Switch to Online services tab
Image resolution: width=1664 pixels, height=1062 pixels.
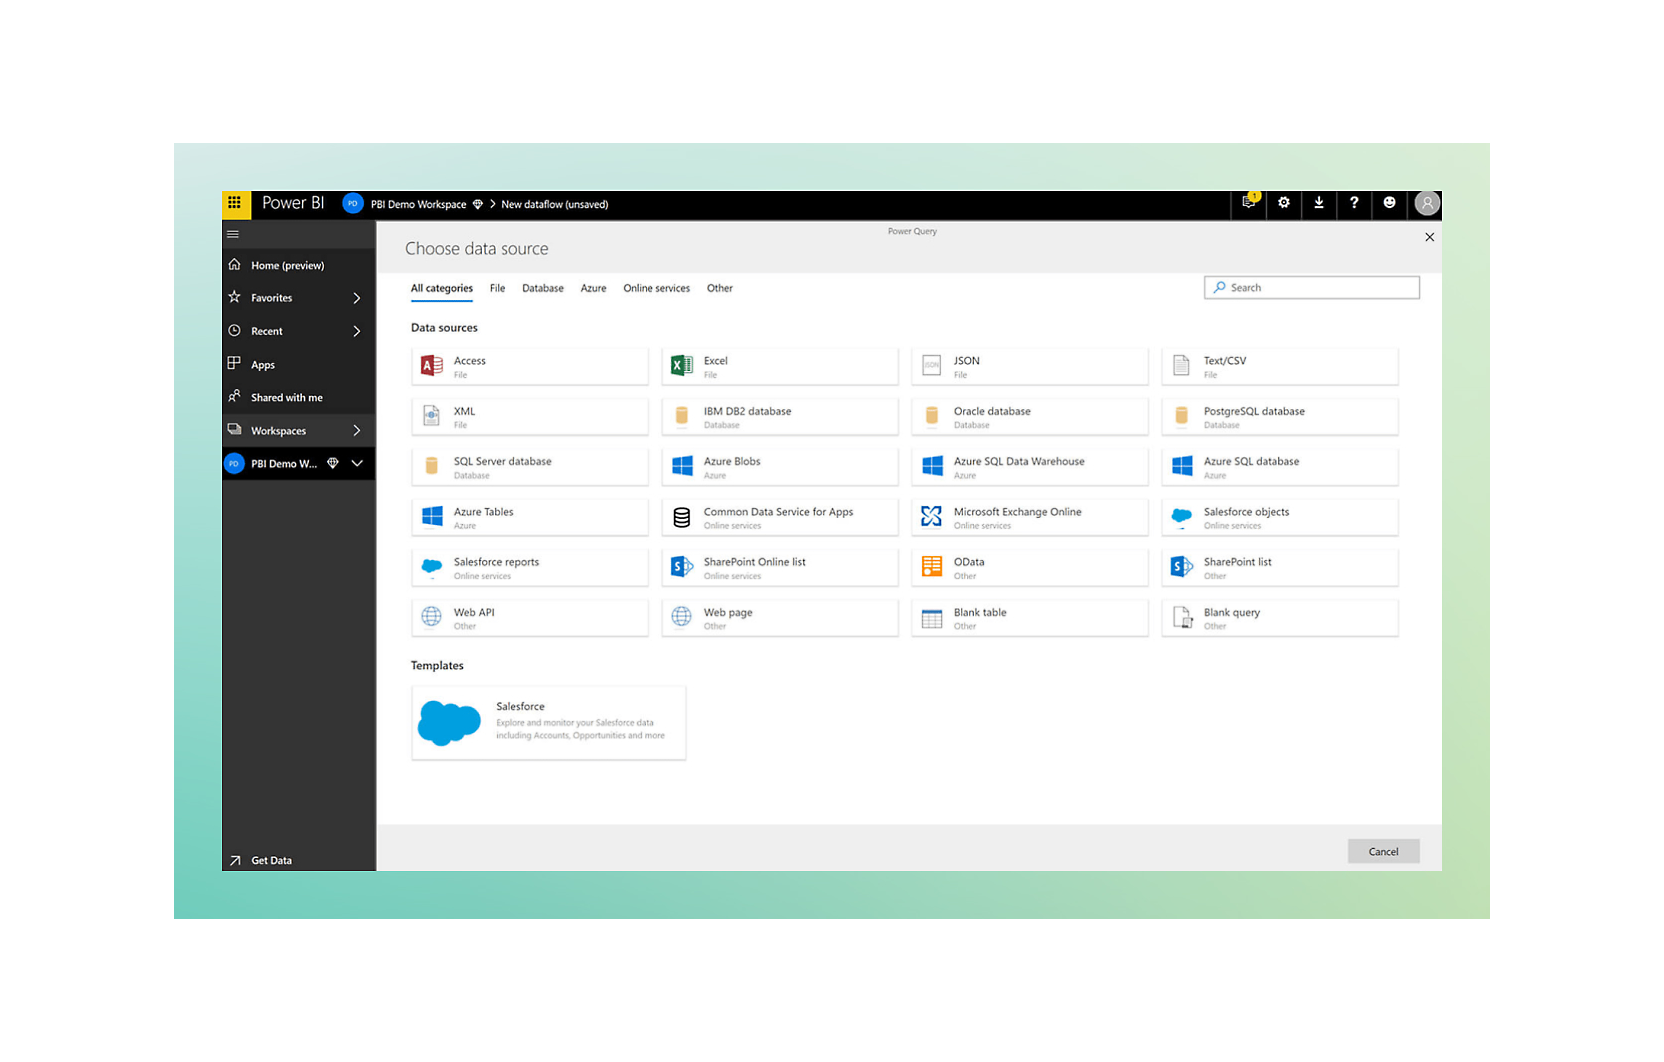pos(656,288)
